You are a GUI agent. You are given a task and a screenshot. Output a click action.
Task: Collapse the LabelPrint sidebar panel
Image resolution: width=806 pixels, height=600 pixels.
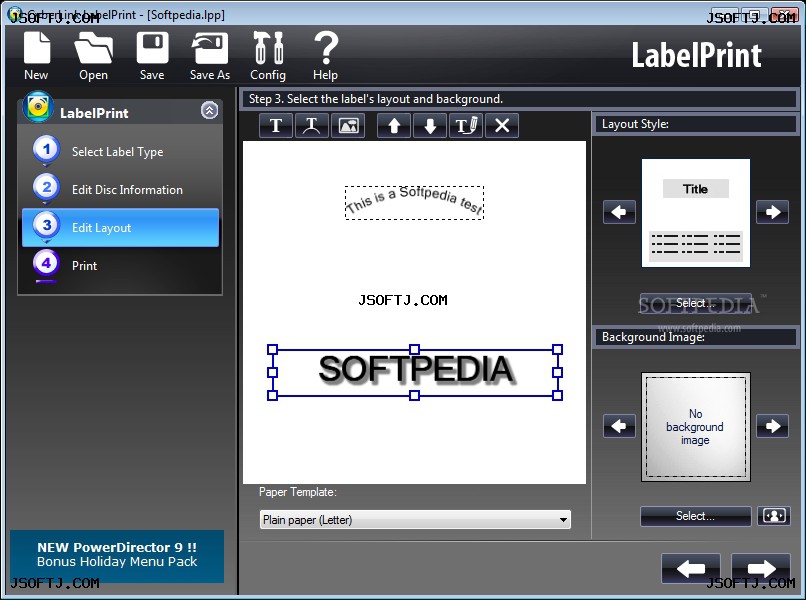point(209,110)
